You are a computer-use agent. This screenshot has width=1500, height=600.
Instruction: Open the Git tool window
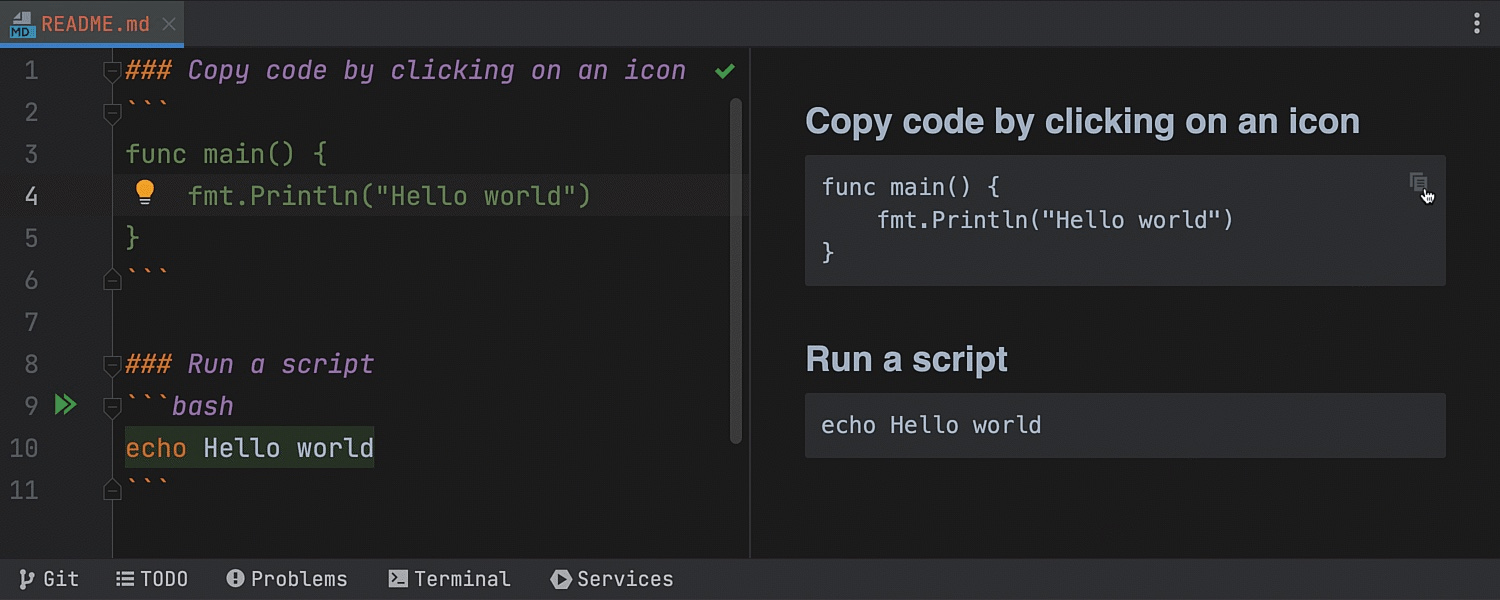point(49,579)
